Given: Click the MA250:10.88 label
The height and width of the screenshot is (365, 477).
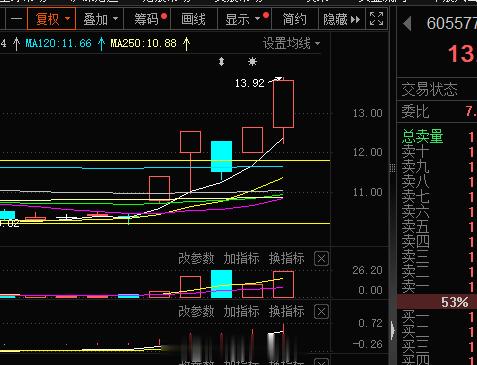Looking at the screenshot, I should point(144,43).
